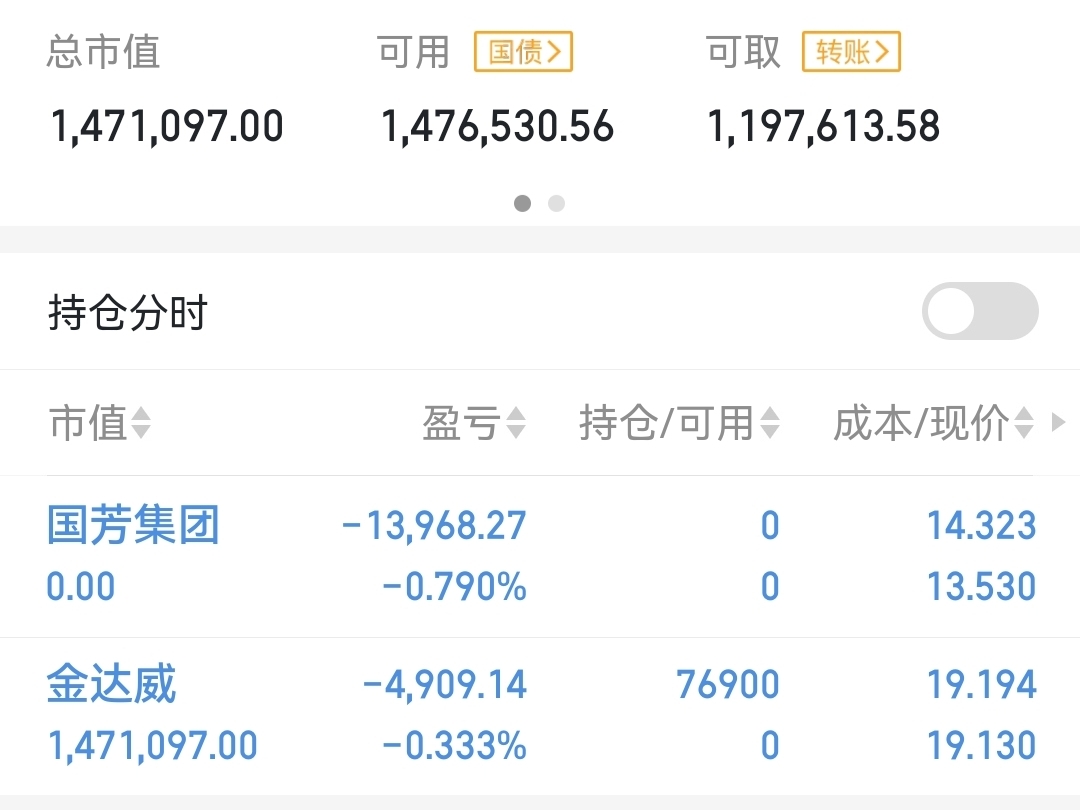Toggle the 持仓分时 switch

click(x=980, y=311)
